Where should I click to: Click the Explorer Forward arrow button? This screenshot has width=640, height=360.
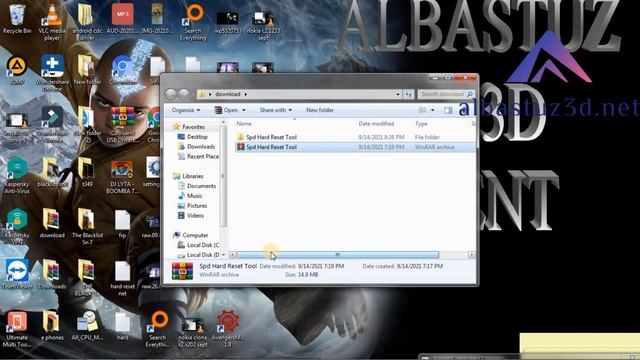(x=184, y=94)
